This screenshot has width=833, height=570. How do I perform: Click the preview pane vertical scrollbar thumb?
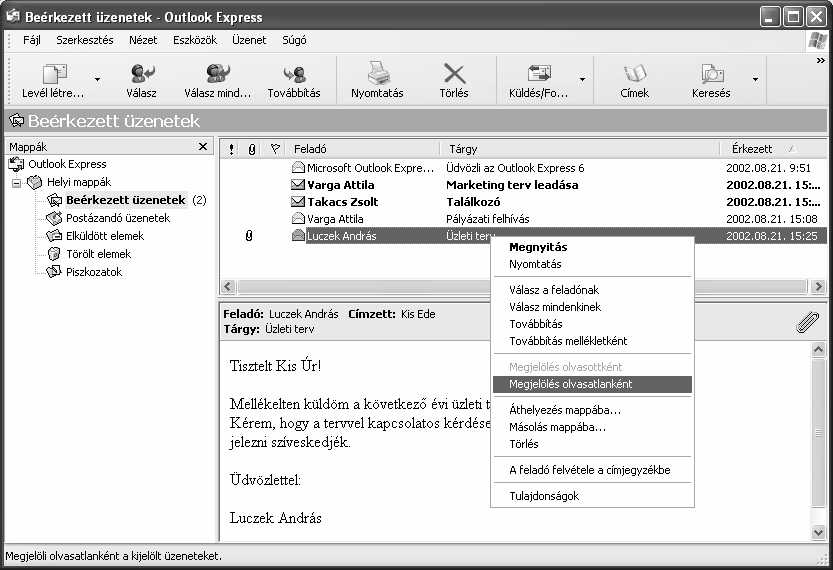pyautogui.click(x=819, y=433)
